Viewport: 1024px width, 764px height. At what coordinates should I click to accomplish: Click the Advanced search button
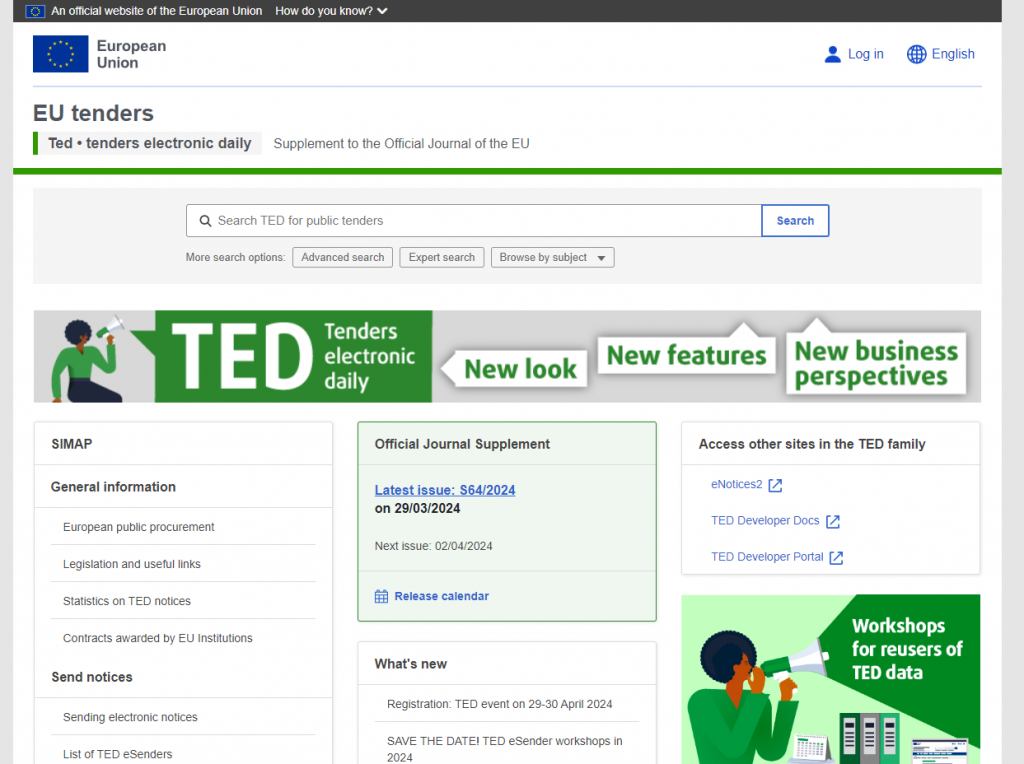click(x=342, y=257)
